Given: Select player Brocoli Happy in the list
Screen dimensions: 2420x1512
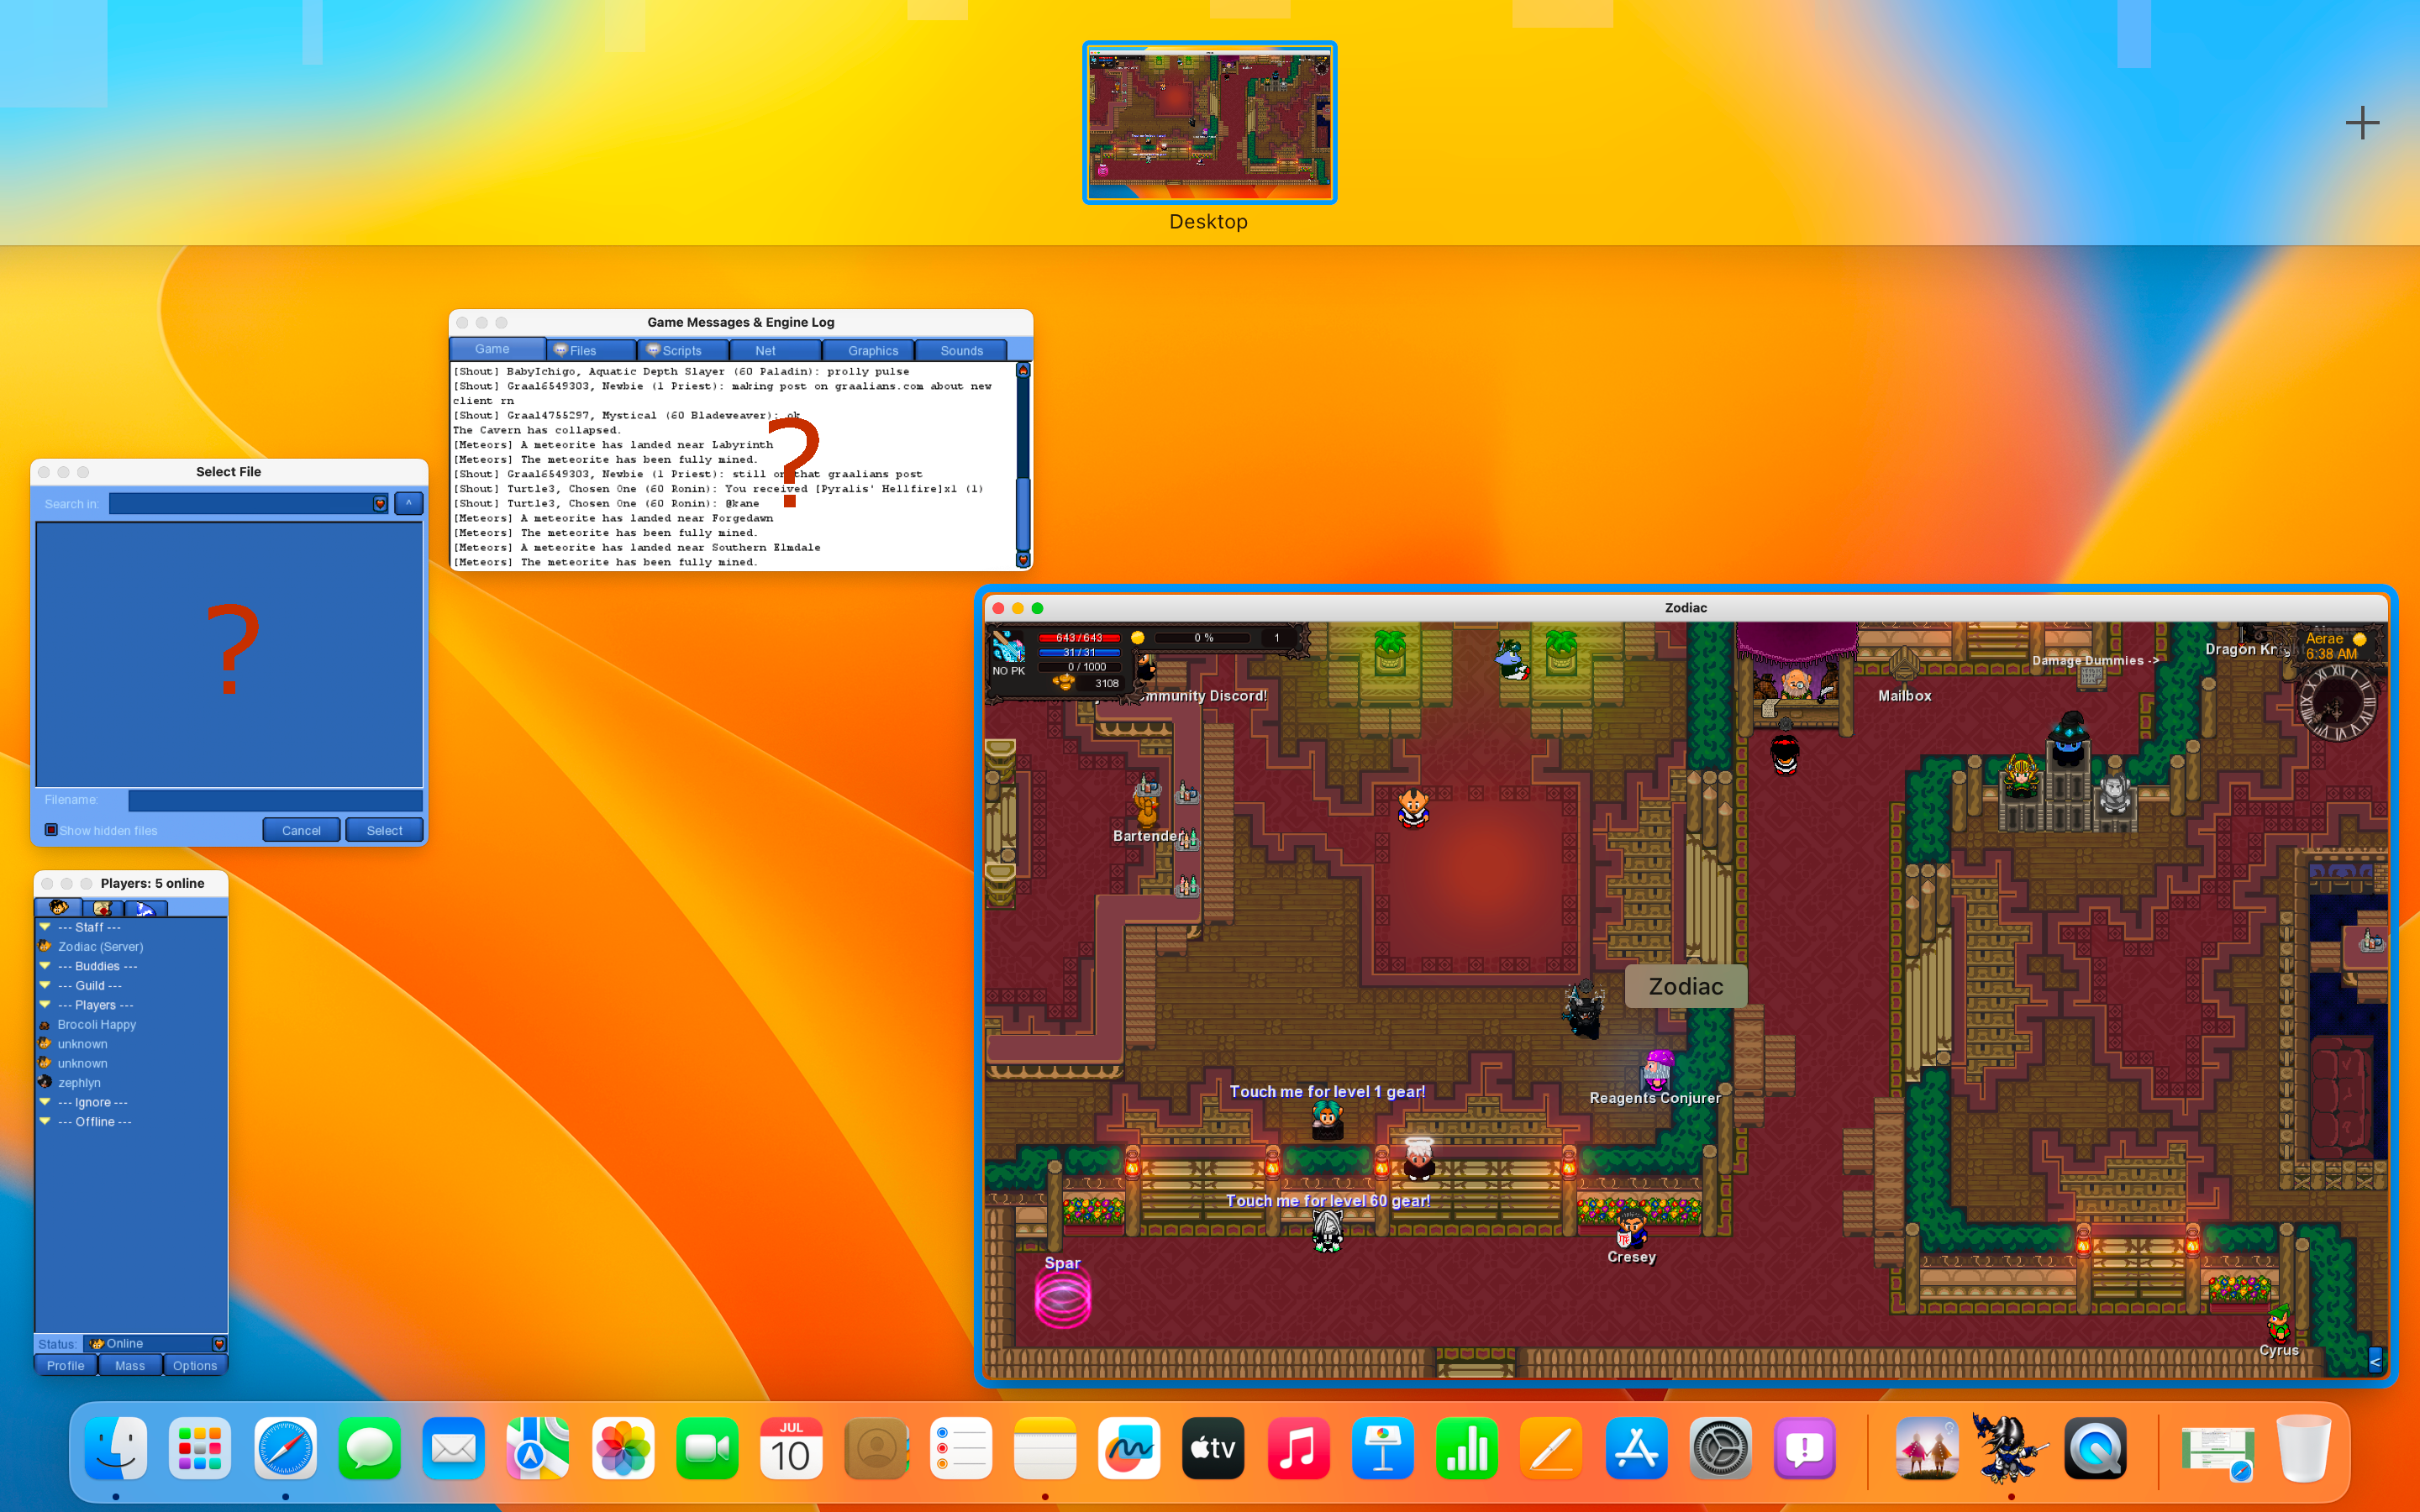Looking at the screenshot, I should point(96,1024).
